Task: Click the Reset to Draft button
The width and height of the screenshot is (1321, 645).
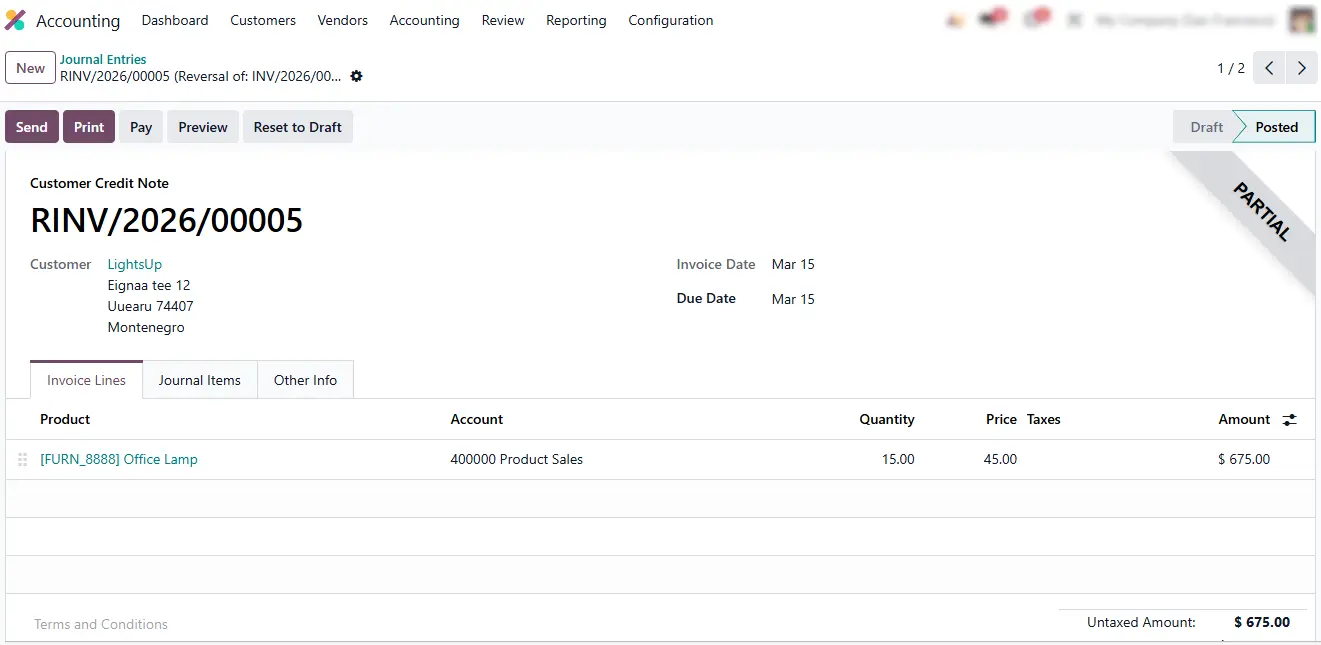Action: [x=297, y=127]
